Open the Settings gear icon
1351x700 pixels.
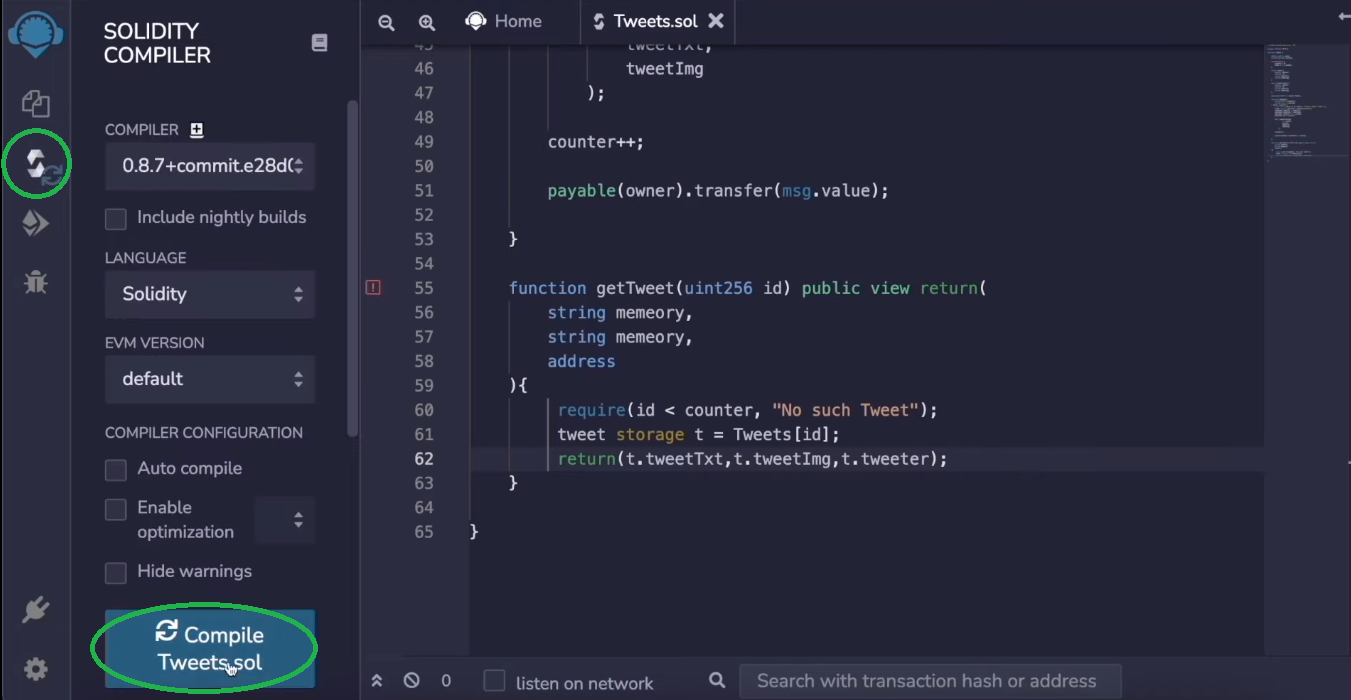[36, 669]
